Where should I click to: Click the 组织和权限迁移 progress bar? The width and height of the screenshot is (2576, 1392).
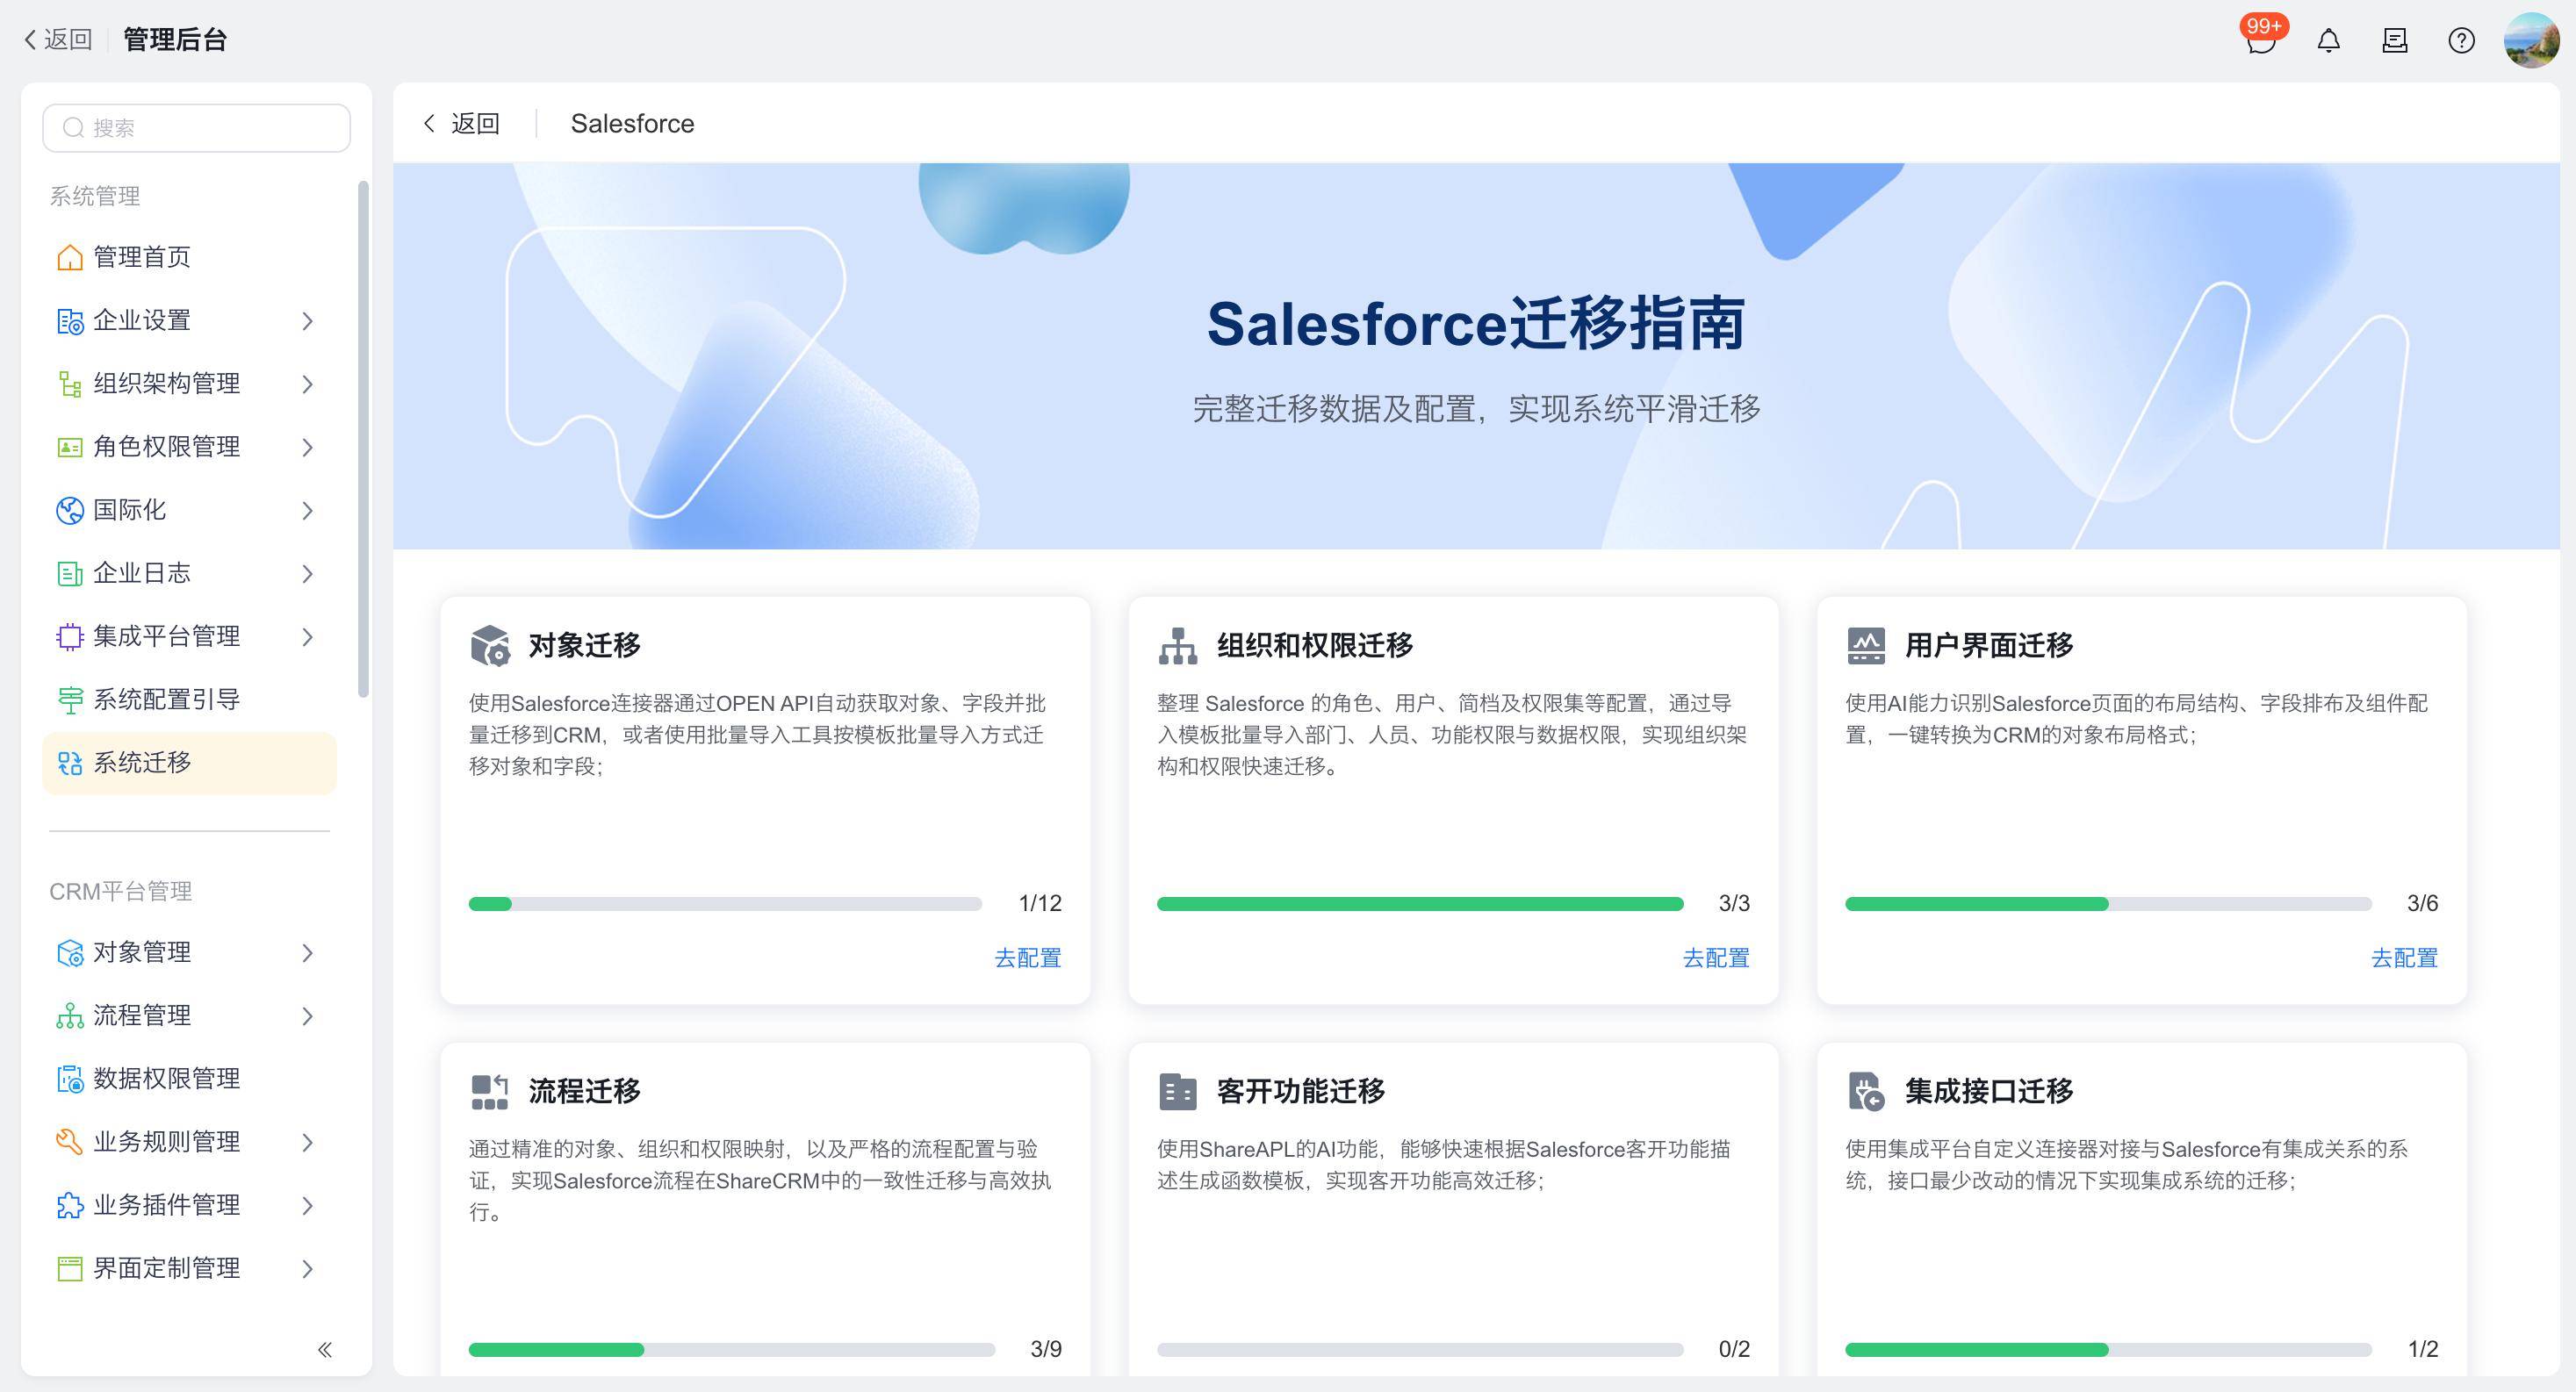click(x=1419, y=904)
